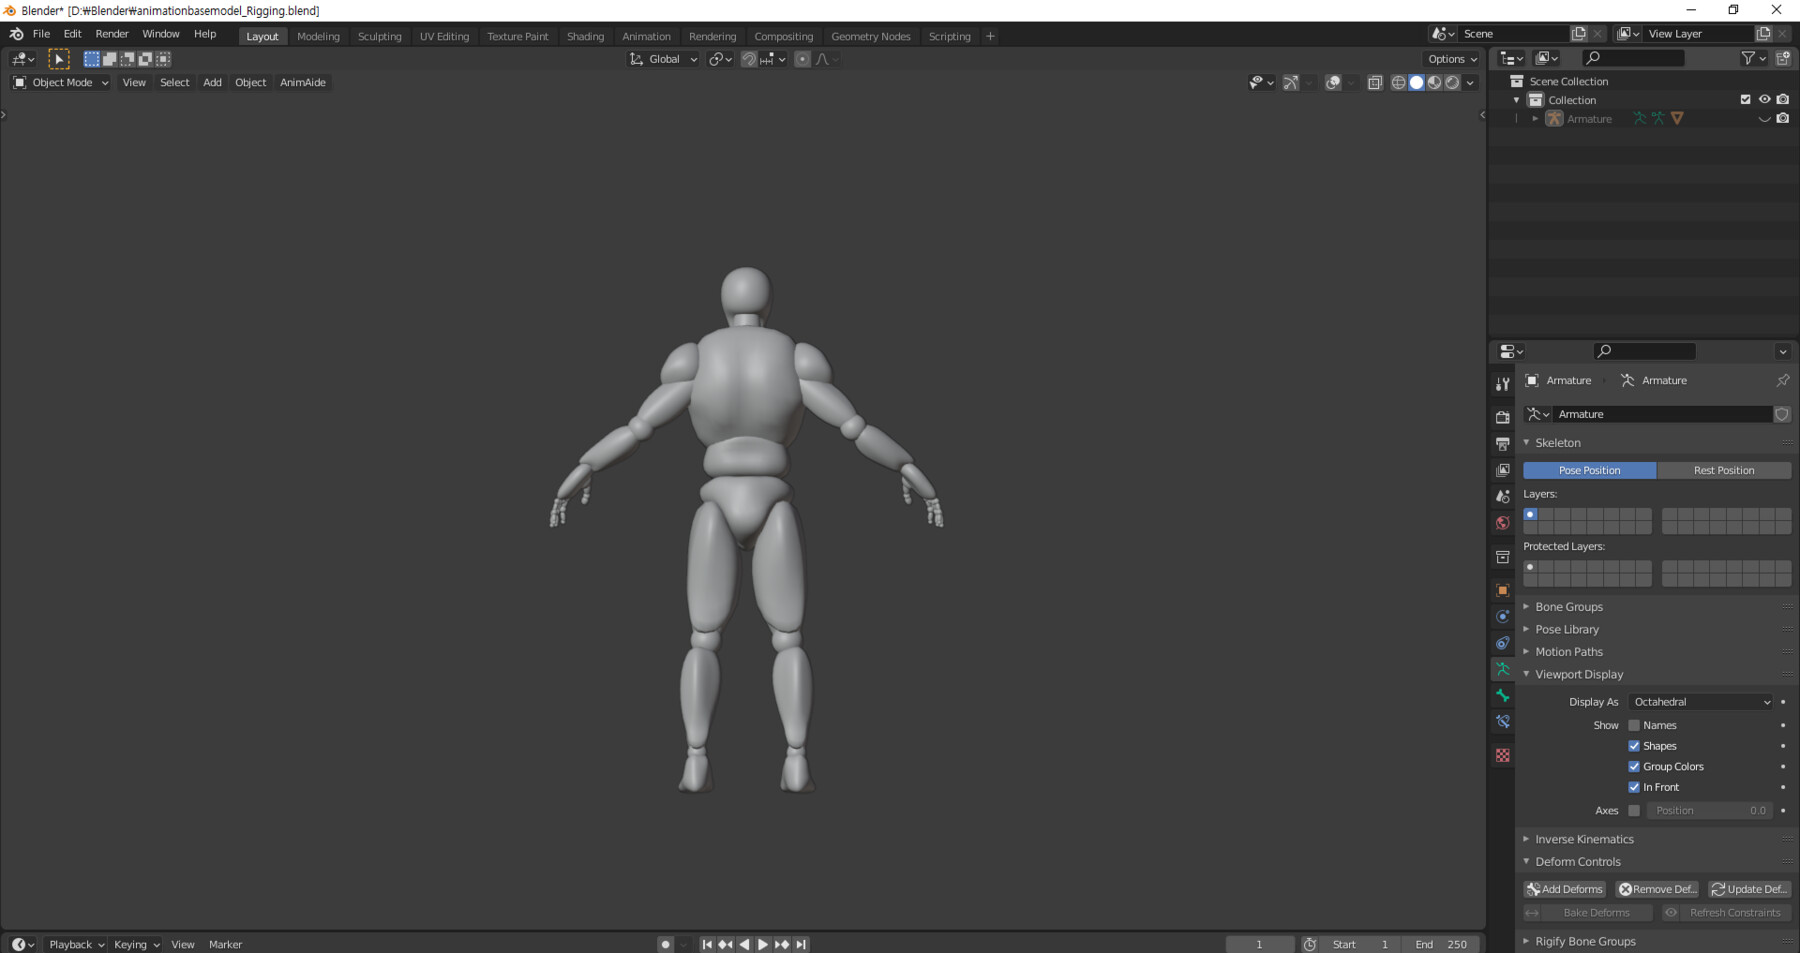Open the World Properties tab
This screenshot has height=953, width=1800.
tap(1502, 523)
